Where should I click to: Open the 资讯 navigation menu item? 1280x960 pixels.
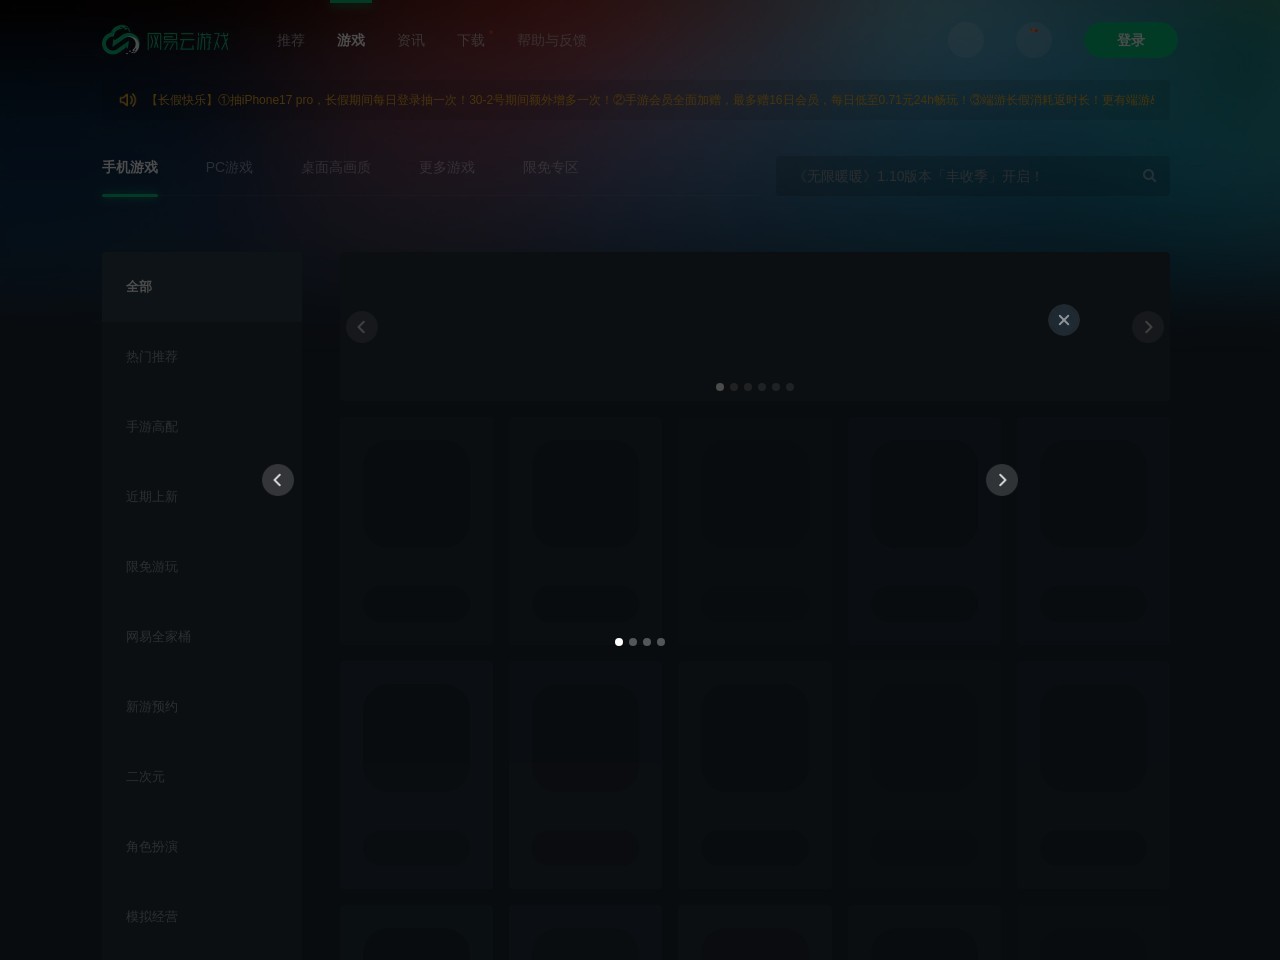click(410, 41)
